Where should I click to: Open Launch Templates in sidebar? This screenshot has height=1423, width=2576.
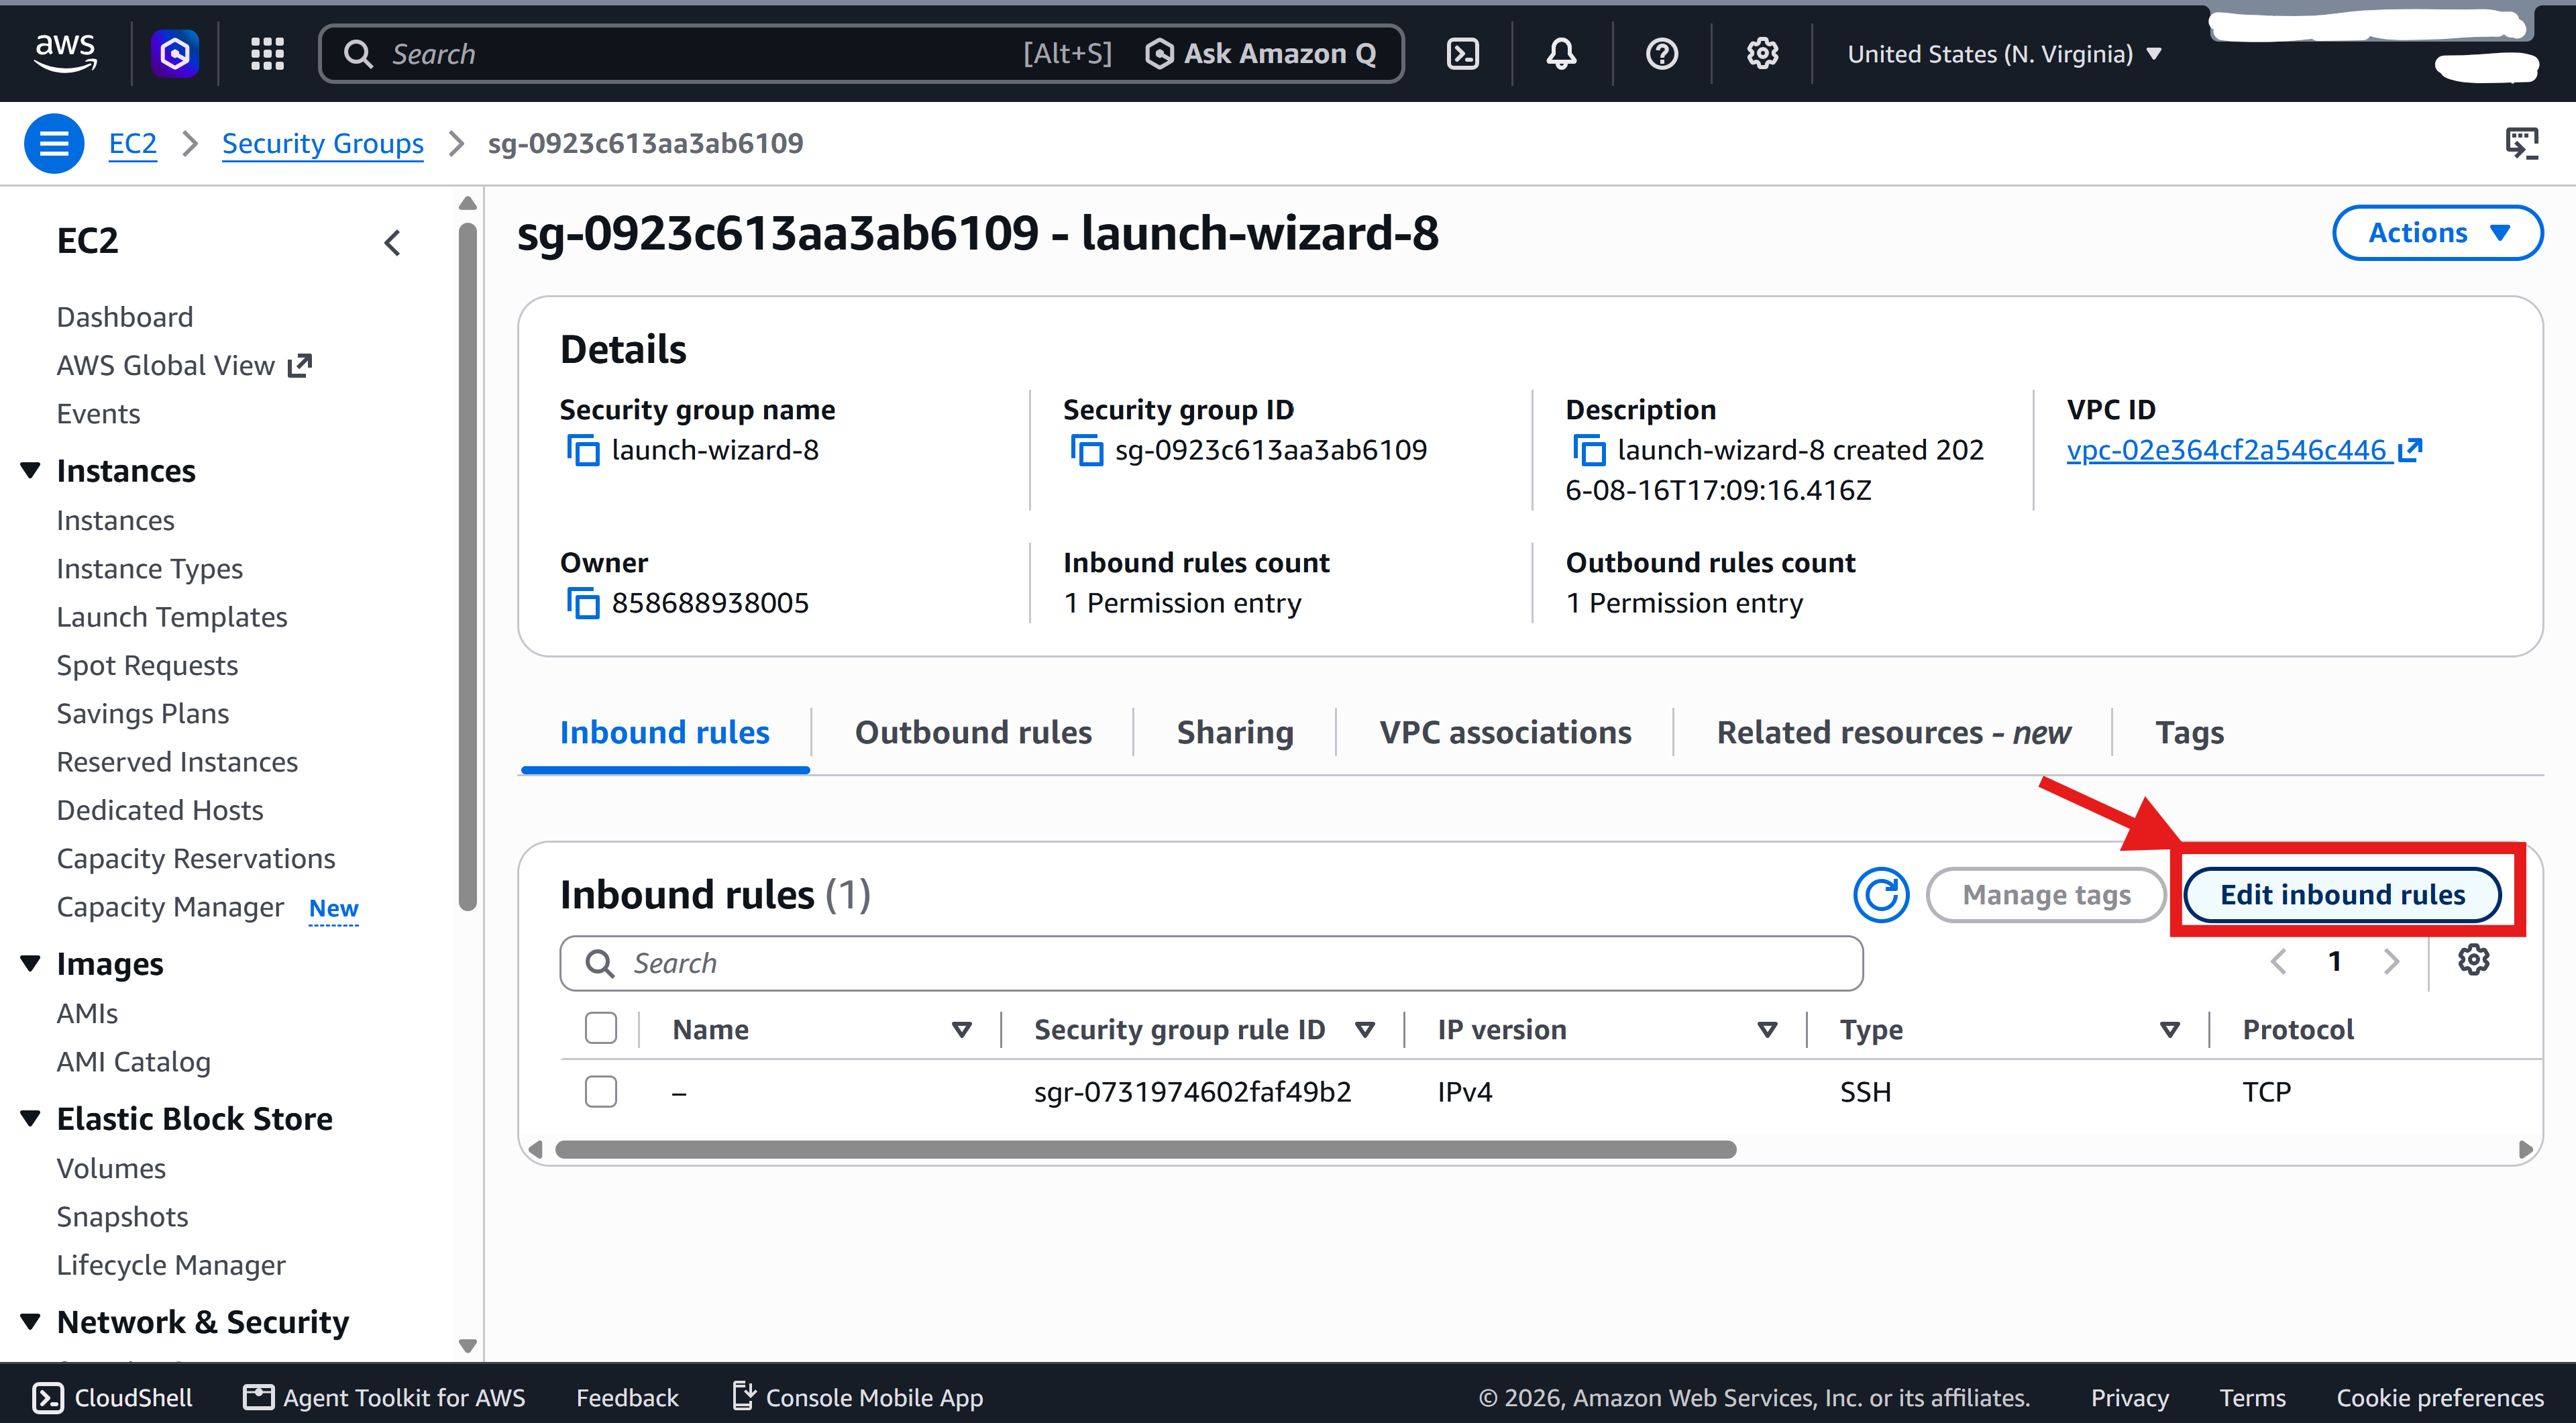coord(172,617)
